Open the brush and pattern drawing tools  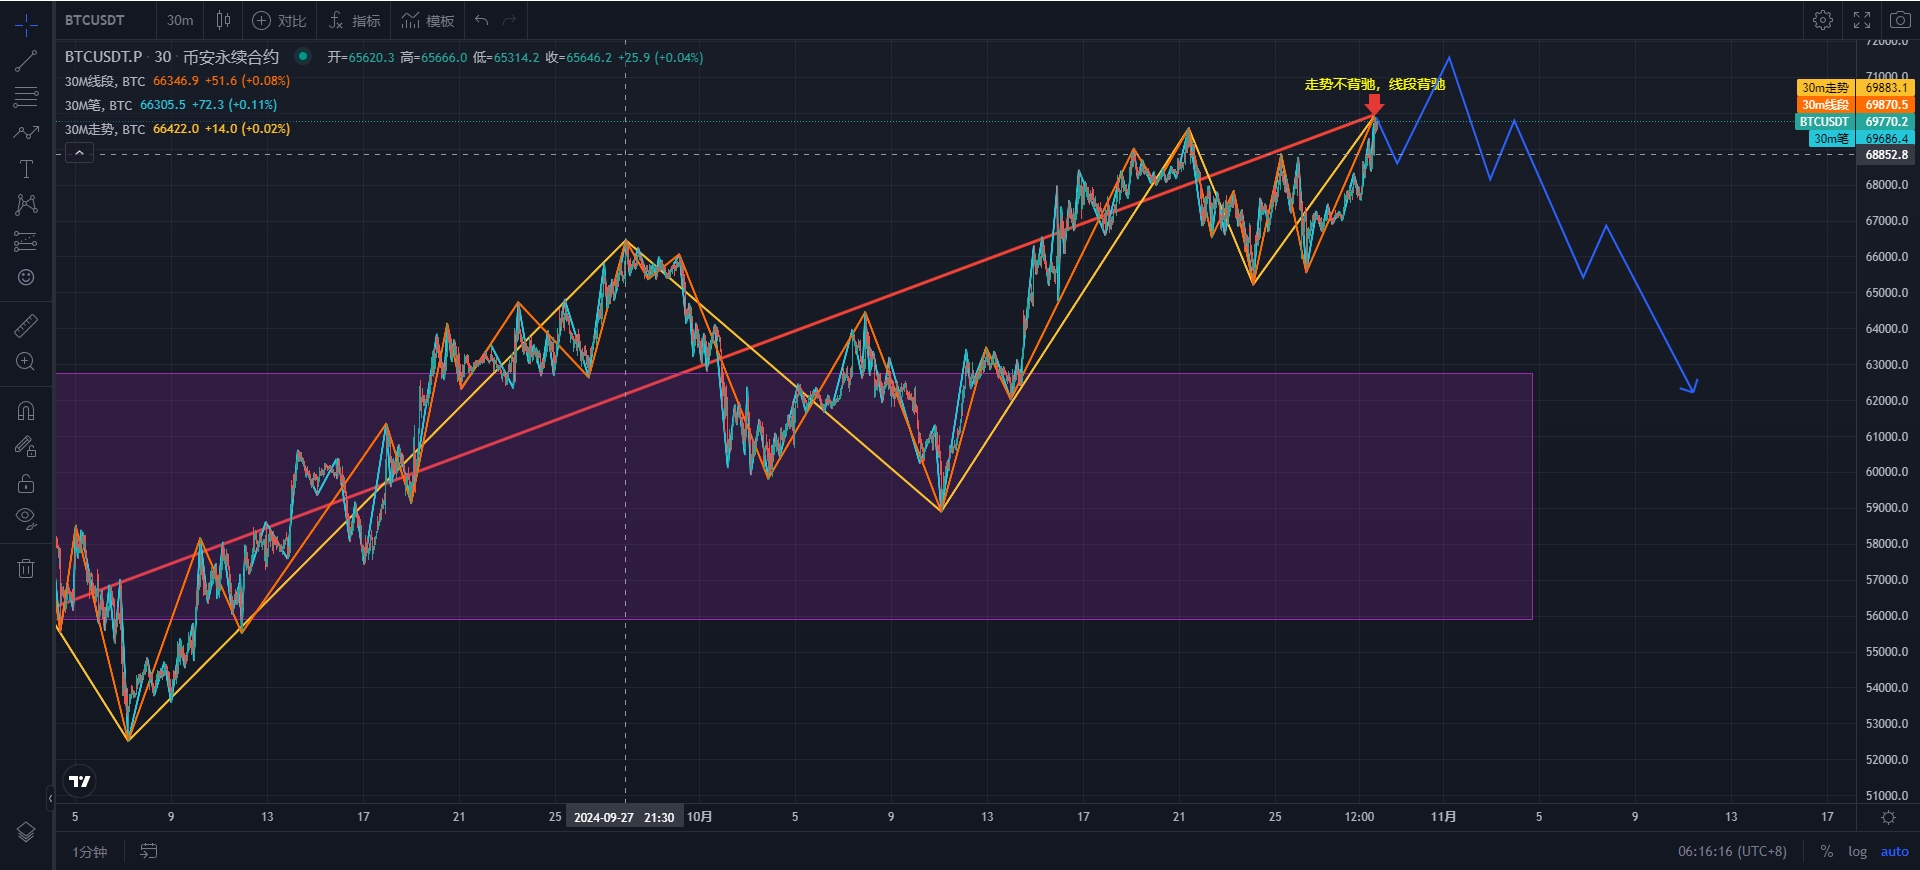point(26,133)
